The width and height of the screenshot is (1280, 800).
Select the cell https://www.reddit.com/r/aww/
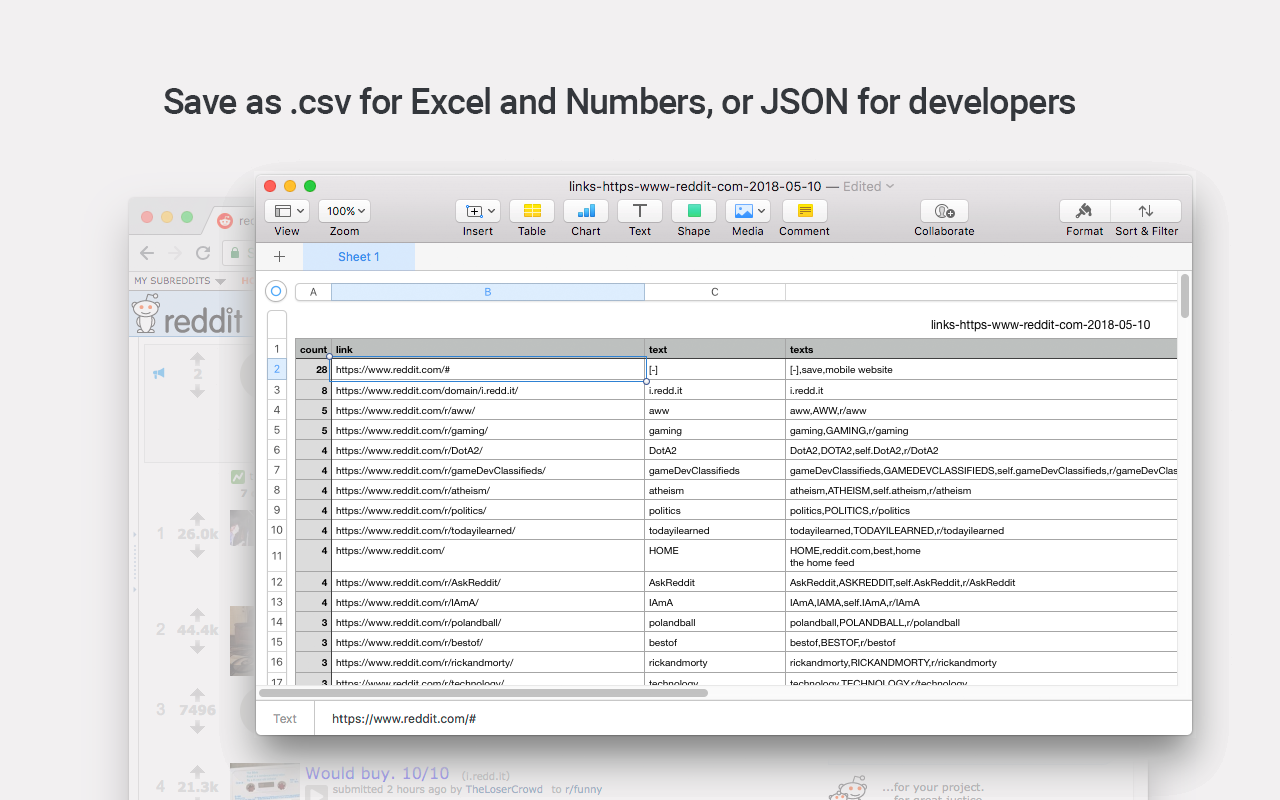pyautogui.click(x=488, y=410)
